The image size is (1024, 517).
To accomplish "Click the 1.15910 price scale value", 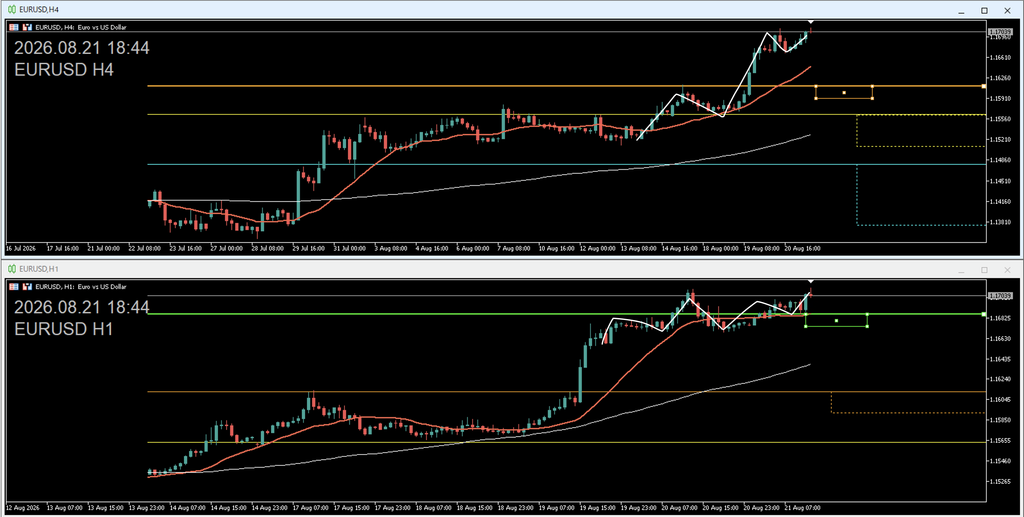I will 1000,99.
